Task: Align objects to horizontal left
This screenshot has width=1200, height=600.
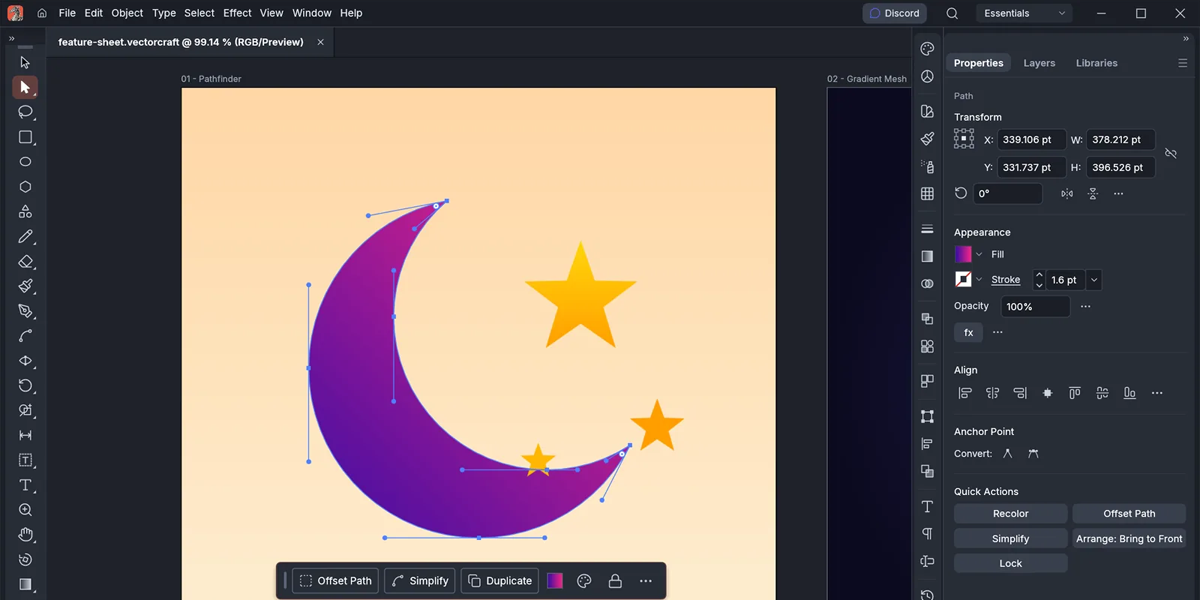Action: click(965, 393)
